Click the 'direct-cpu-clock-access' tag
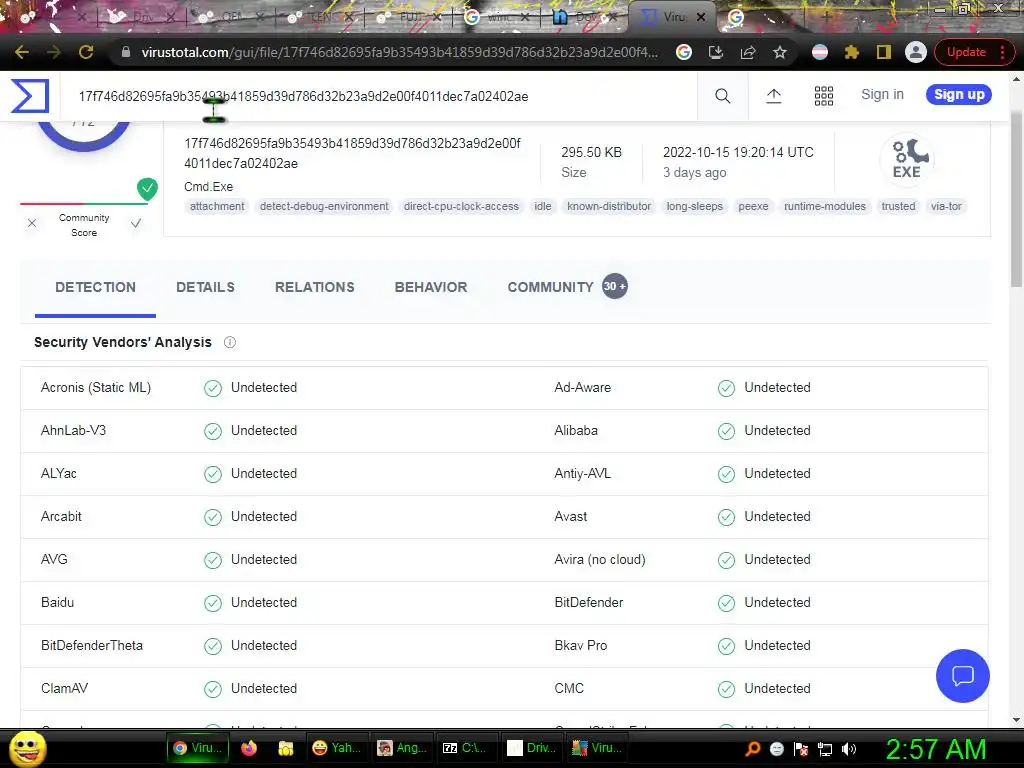1024x768 pixels. pyautogui.click(x=461, y=206)
